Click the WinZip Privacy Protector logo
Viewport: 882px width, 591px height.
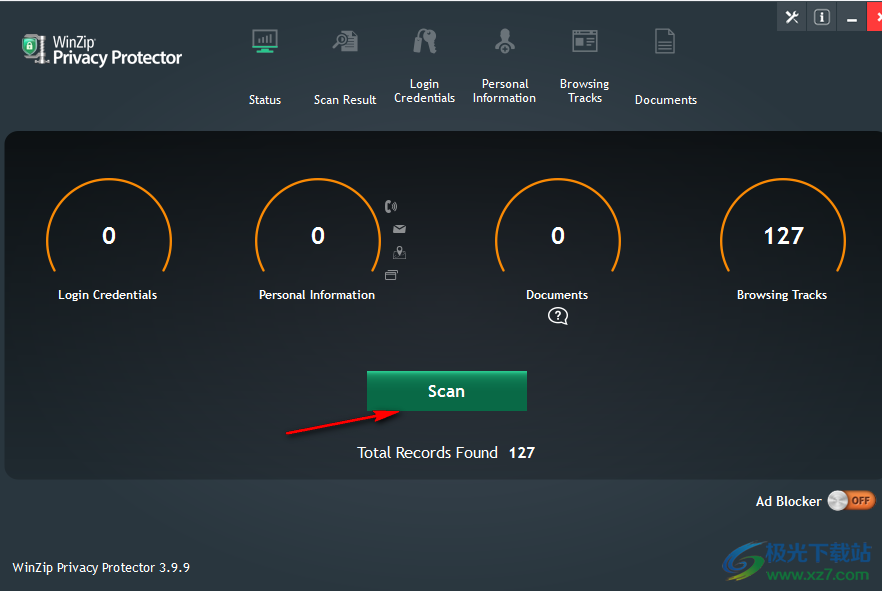101,50
